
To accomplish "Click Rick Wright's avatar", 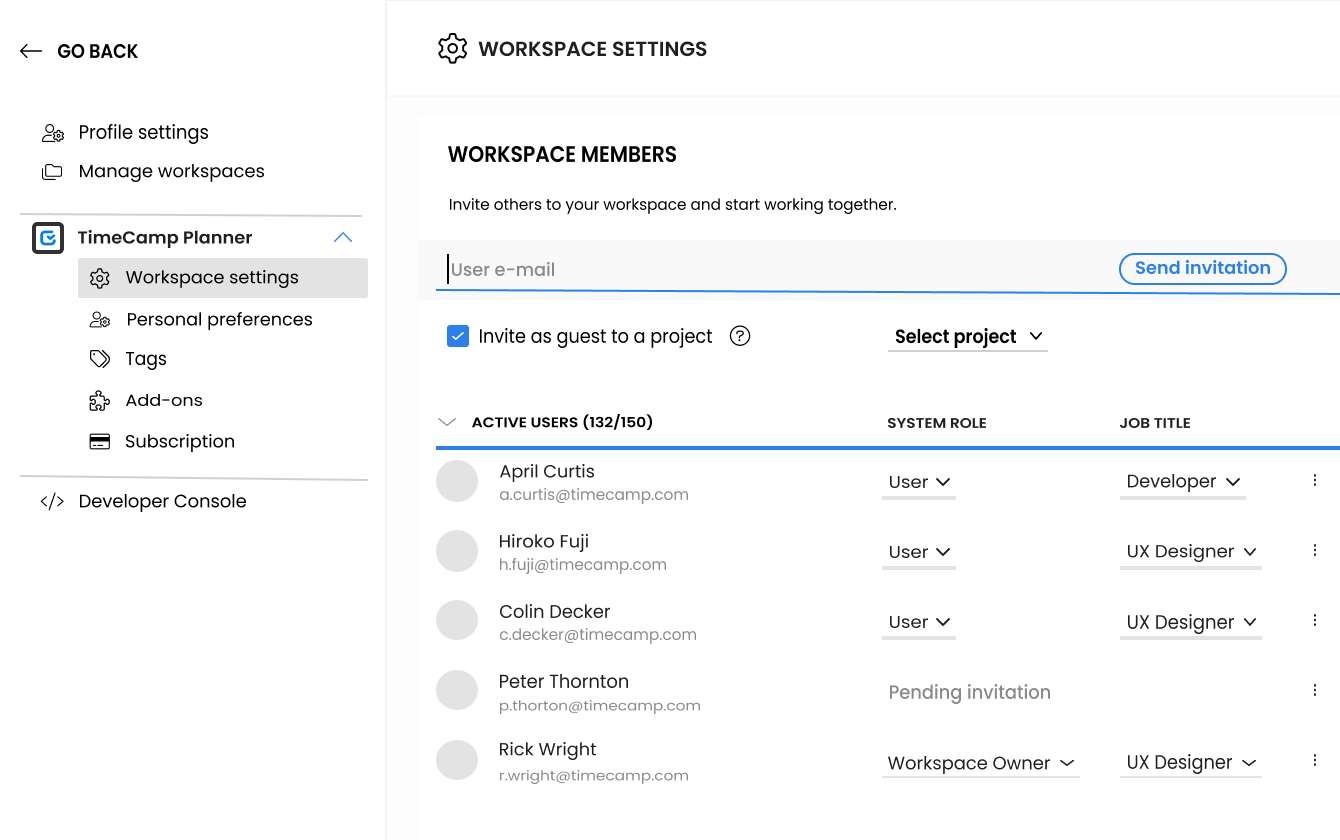I will (457, 760).
